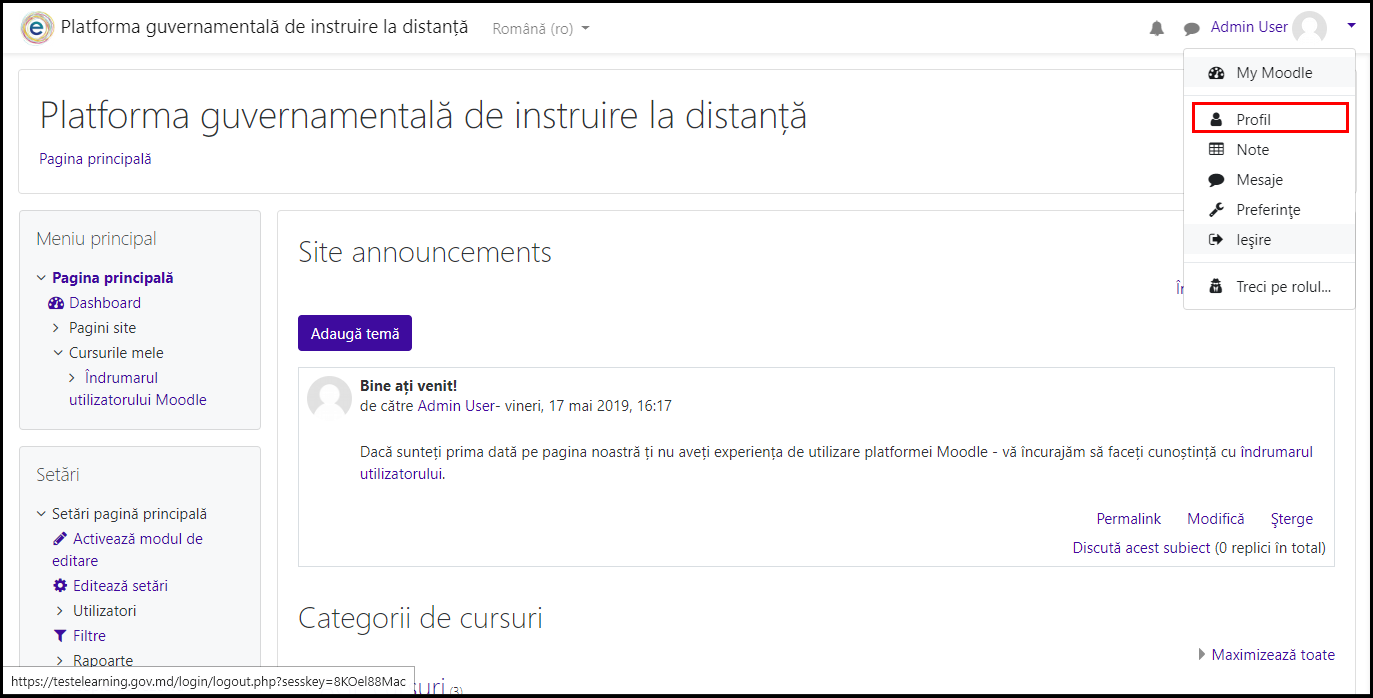
Task: Open Editează setări link
Action: click(120, 586)
